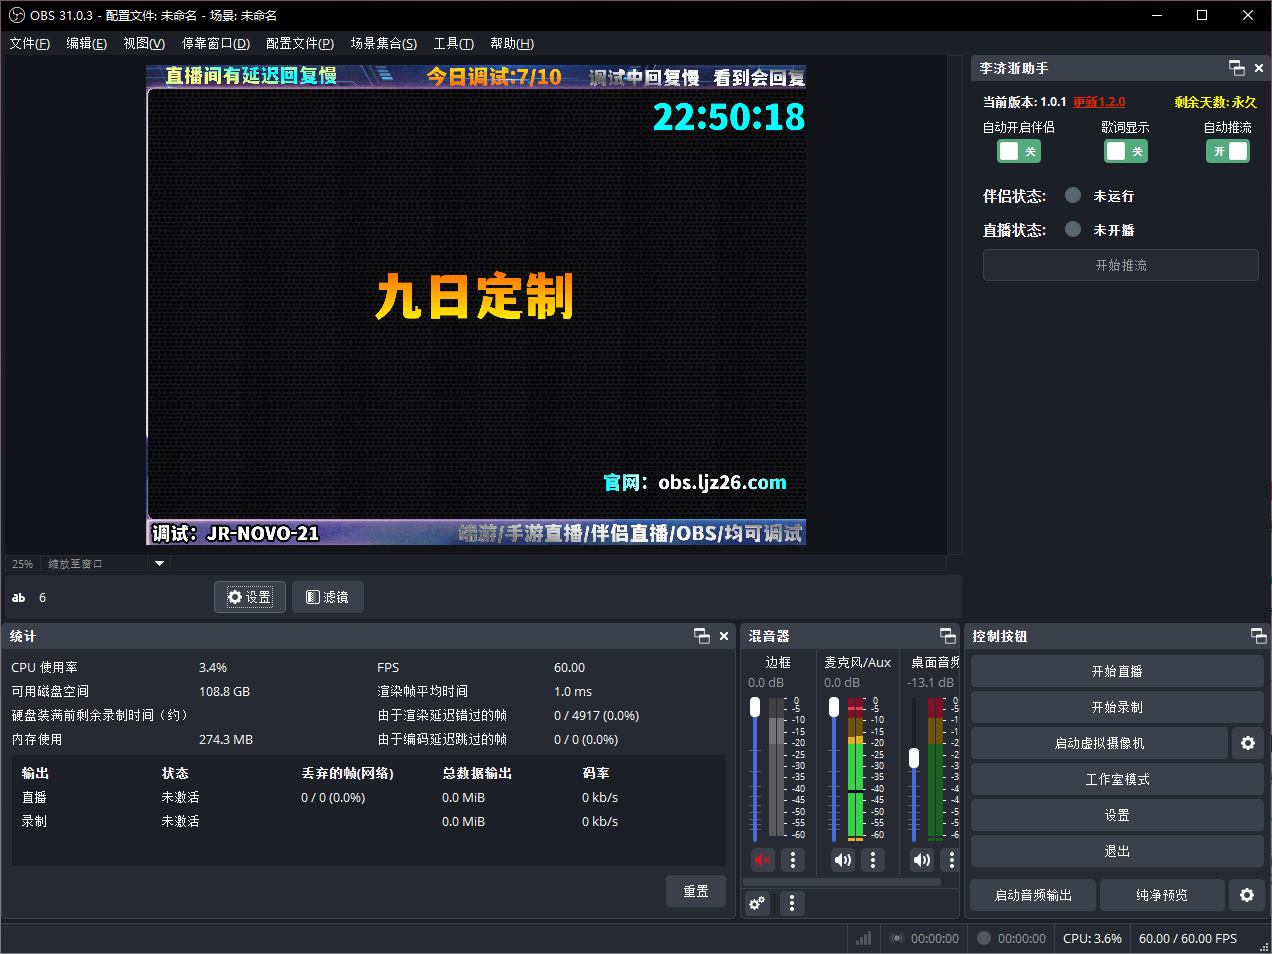Click the CPU: 3.6% status text
This screenshot has height=954, width=1272.
(1092, 938)
